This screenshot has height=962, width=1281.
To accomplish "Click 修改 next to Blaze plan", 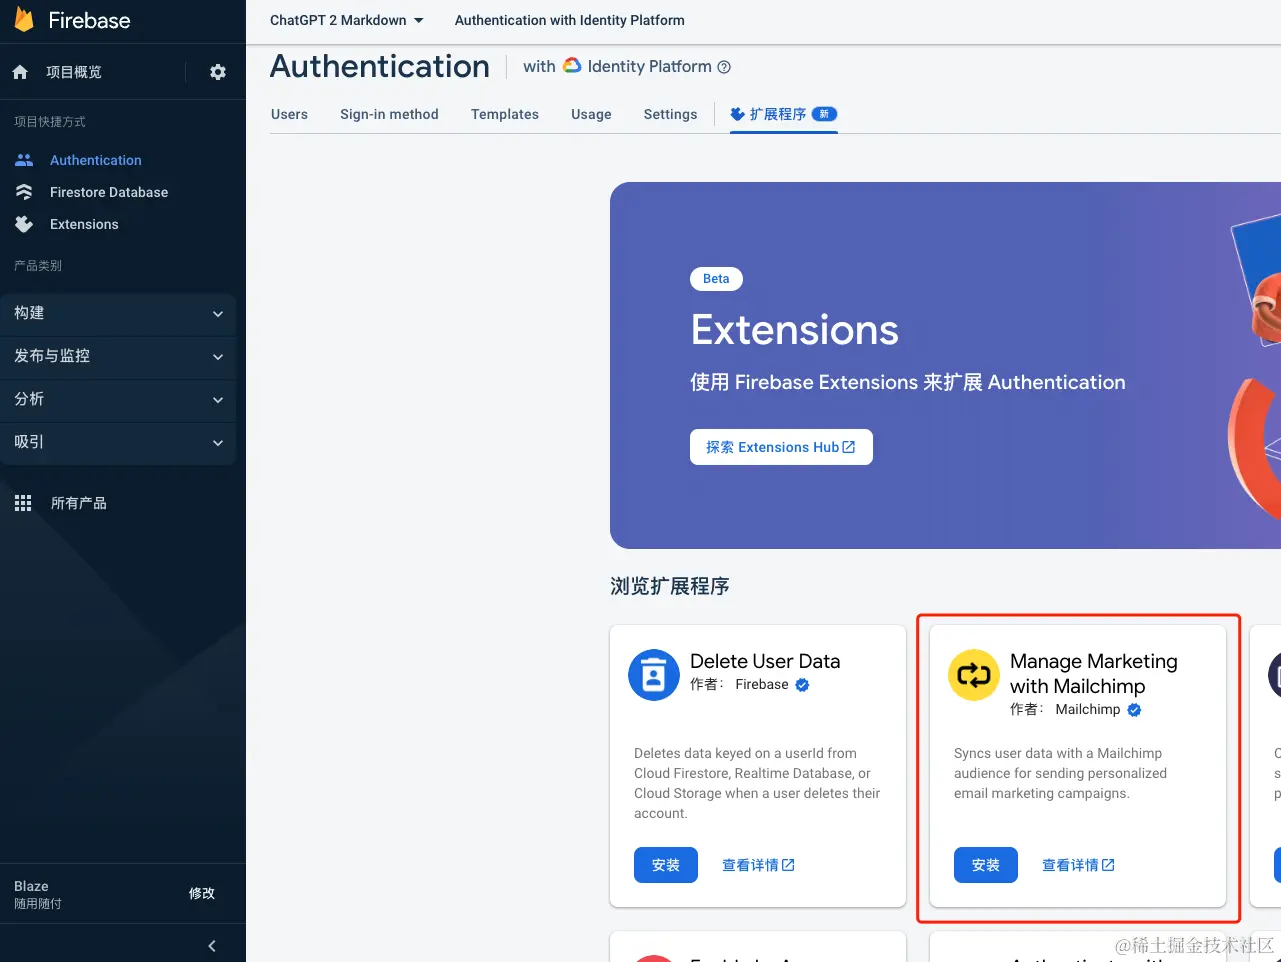I will (202, 894).
